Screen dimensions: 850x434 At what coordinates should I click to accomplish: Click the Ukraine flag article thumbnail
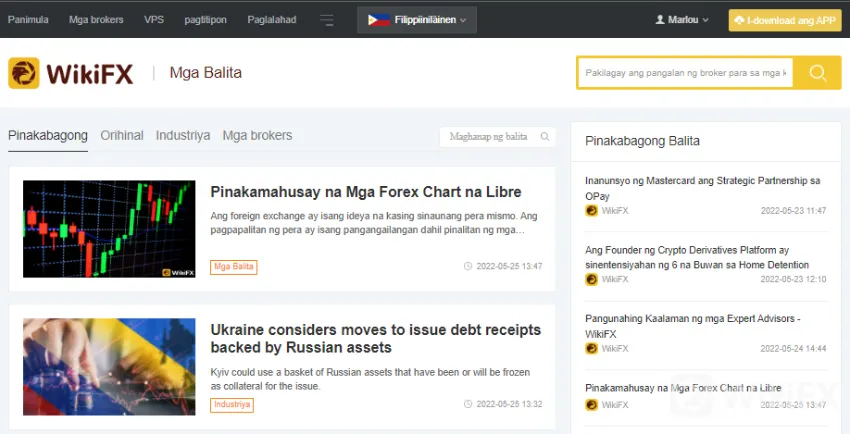coord(109,367)
